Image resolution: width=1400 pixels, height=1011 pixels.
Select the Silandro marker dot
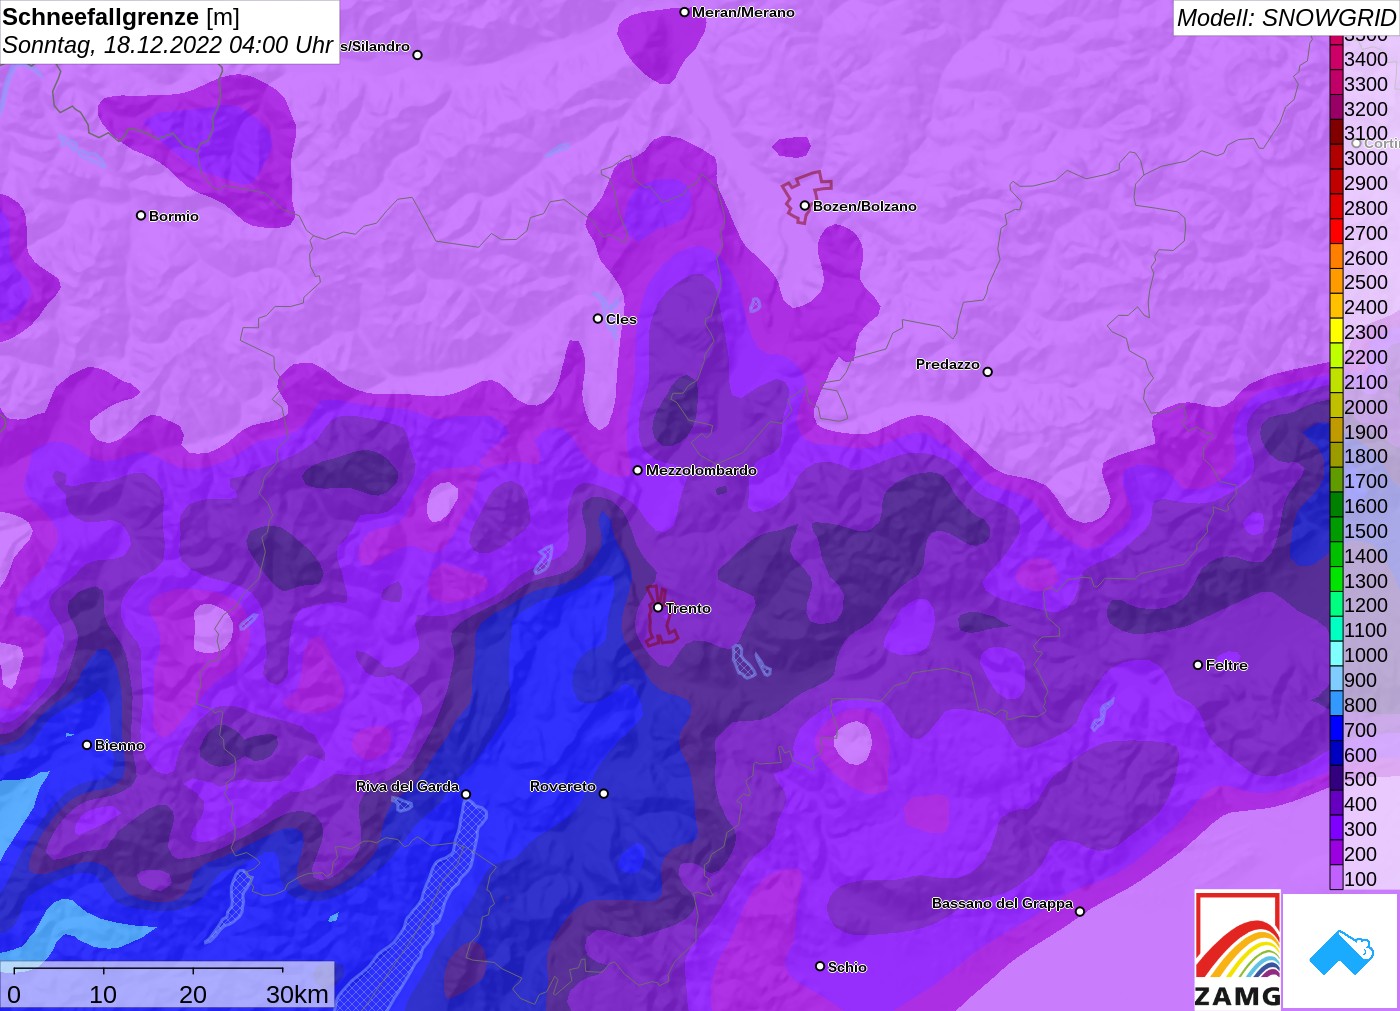418,55
